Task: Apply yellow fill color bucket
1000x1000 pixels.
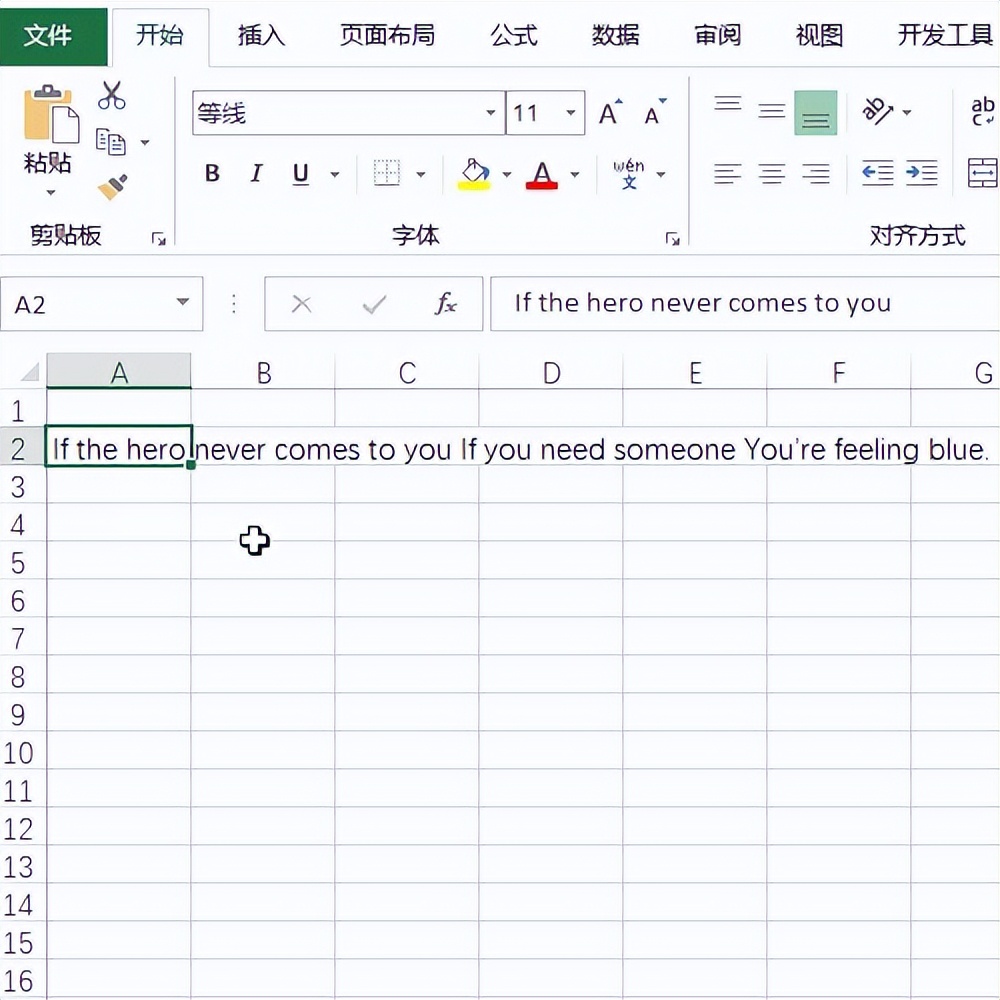Action: (474, 174)
